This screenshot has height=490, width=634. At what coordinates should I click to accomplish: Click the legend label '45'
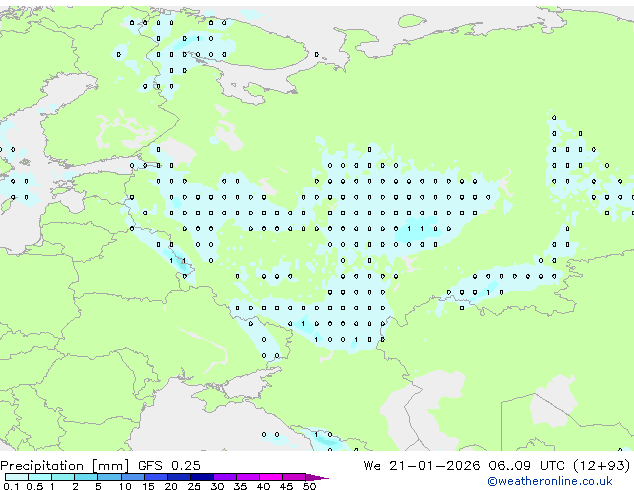286,486
